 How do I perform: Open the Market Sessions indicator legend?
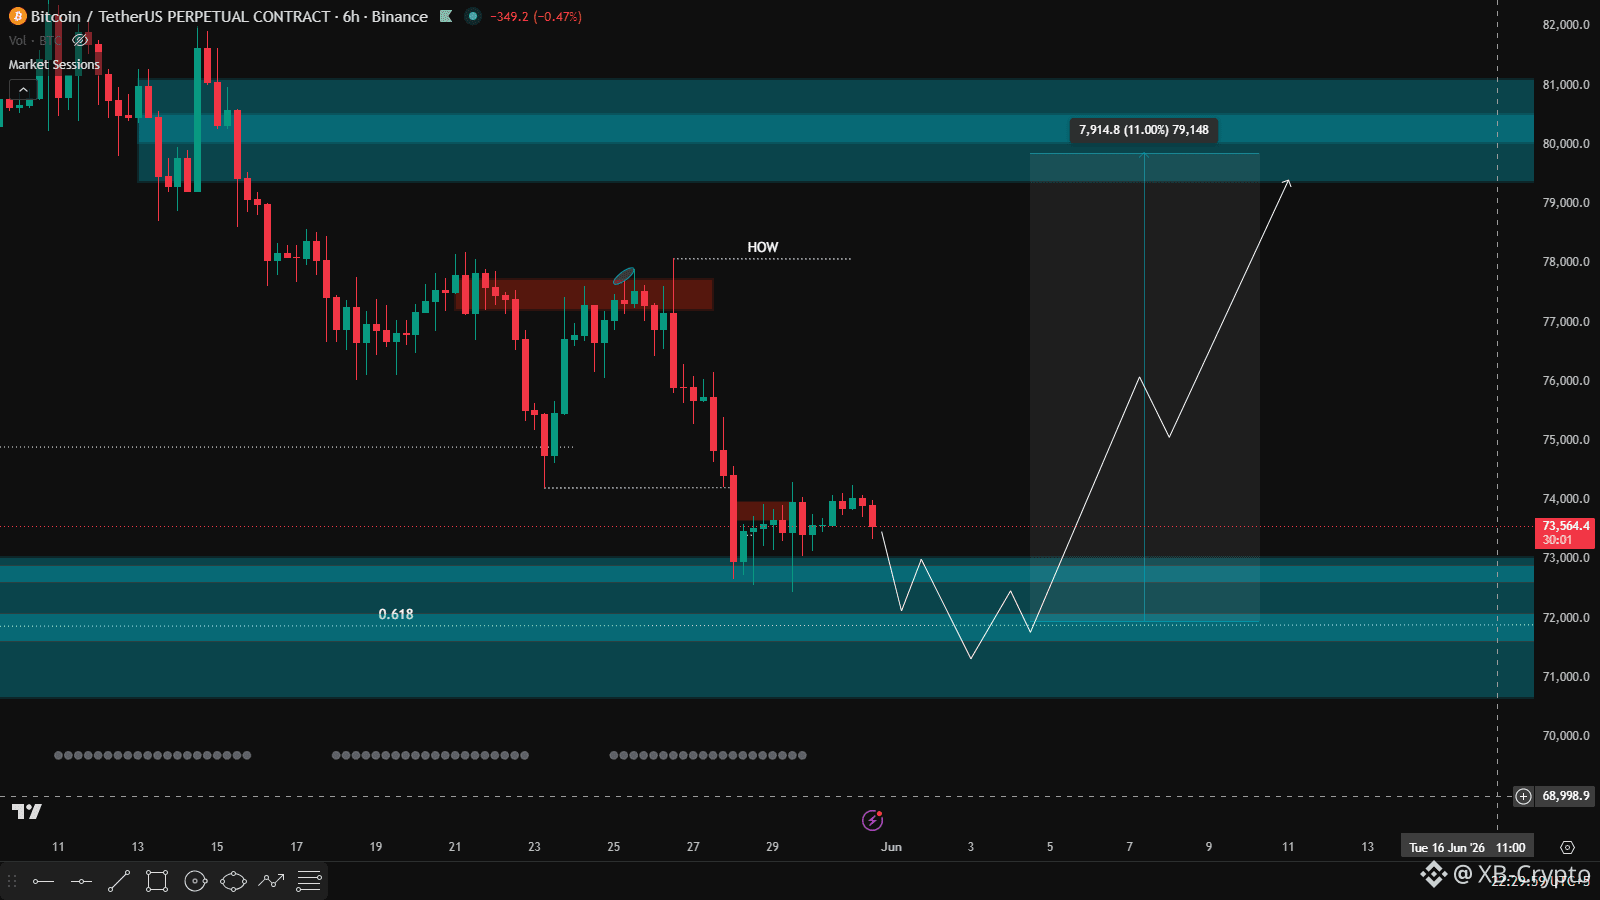tap(54, 65)
